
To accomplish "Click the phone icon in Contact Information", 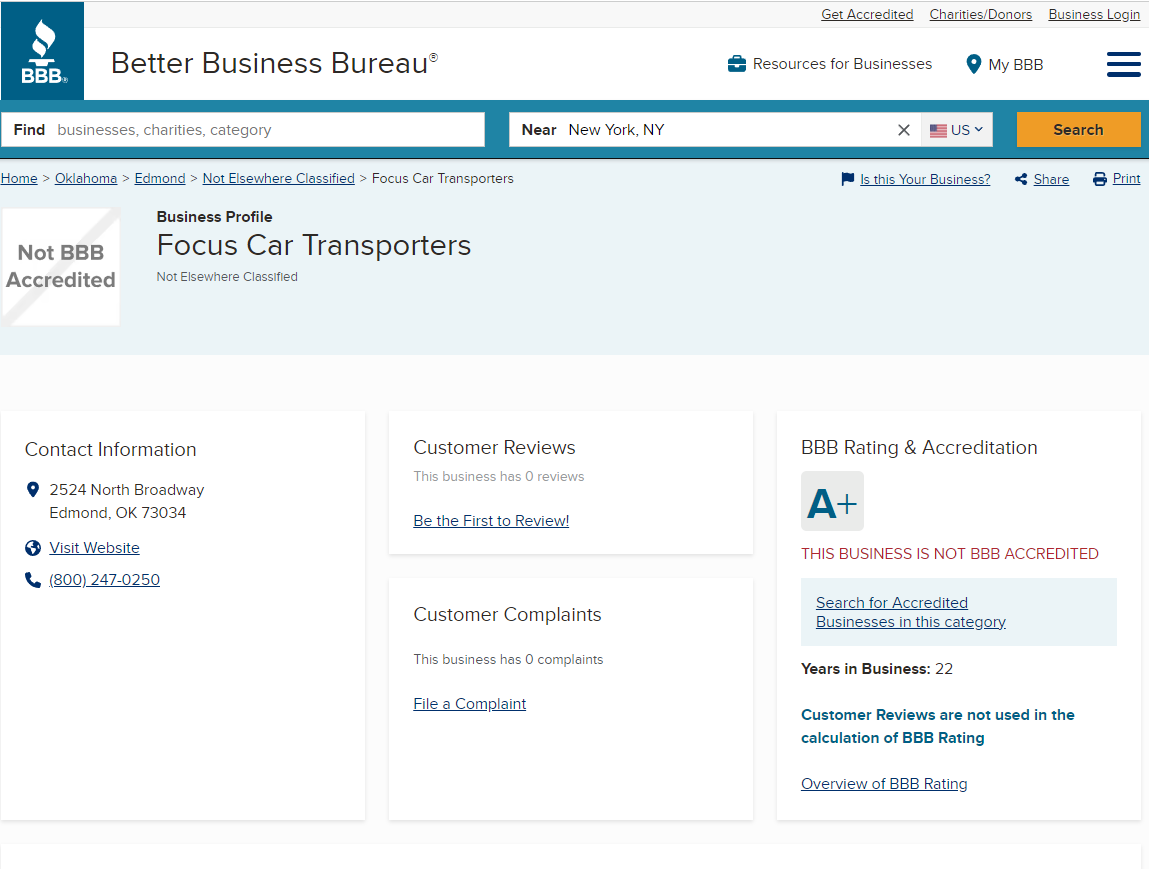I will click(x=33, y=580).
